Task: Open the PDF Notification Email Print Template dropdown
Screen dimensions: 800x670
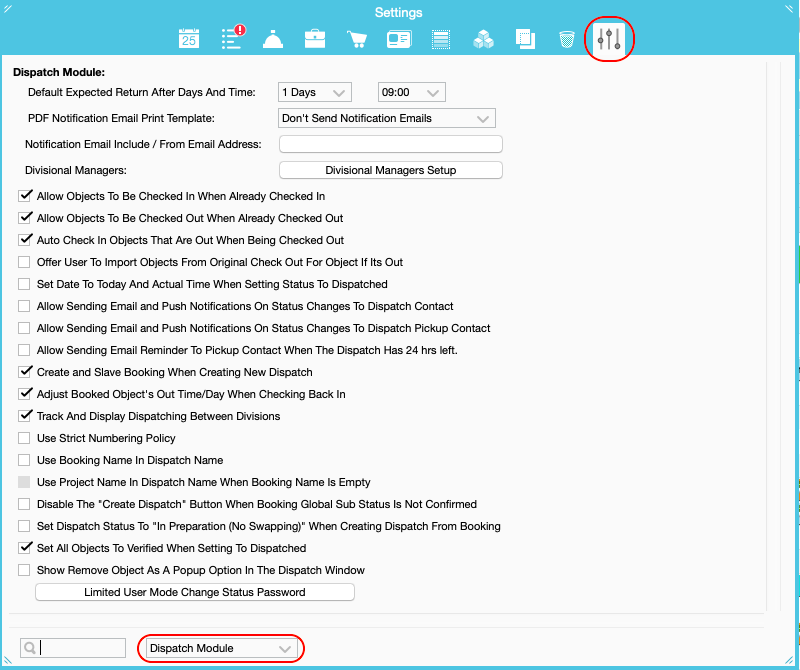Action: coord(386,117)
